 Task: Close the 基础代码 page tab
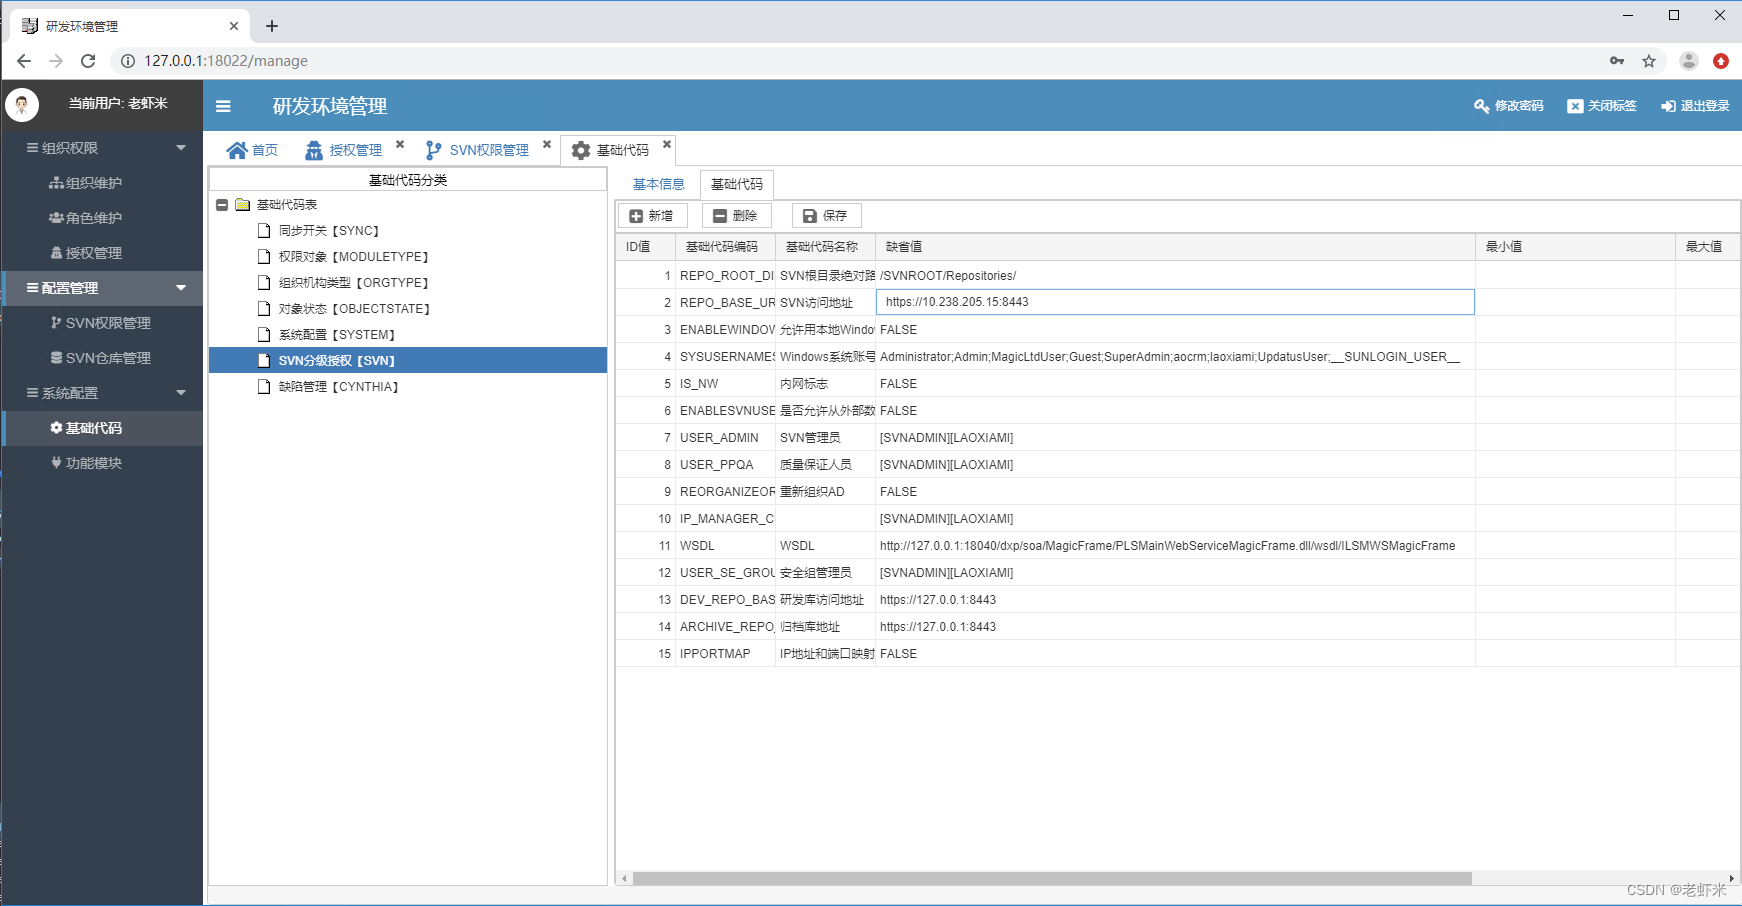pyautogui.click(x=667, y=144)
